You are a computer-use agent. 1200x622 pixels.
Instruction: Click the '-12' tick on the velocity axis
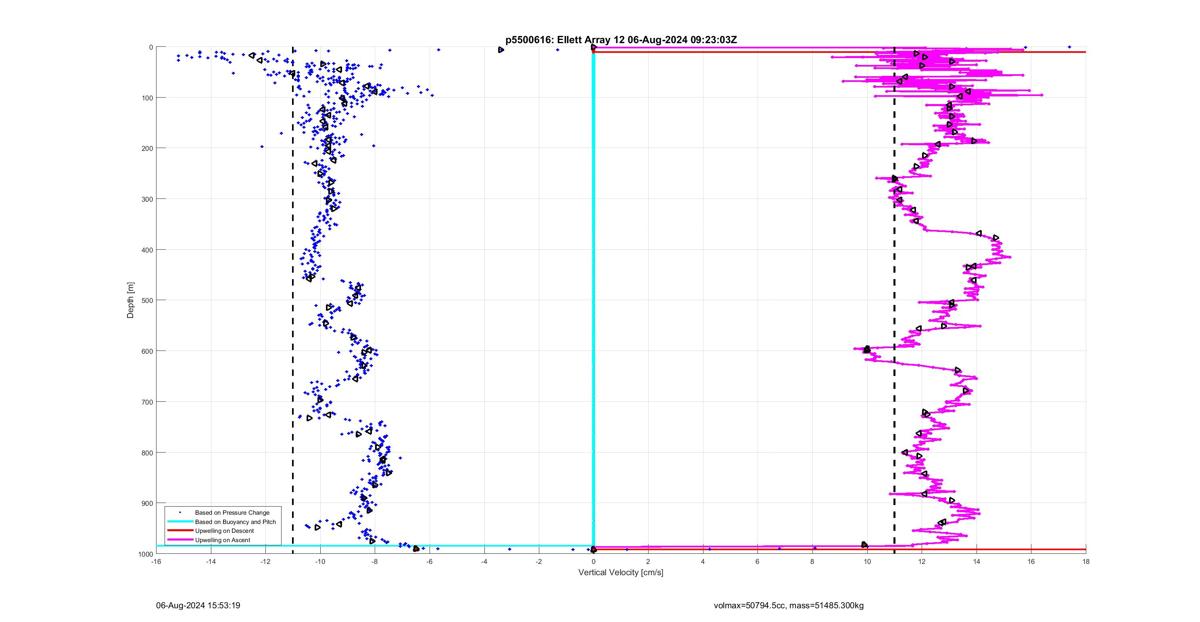266,562
